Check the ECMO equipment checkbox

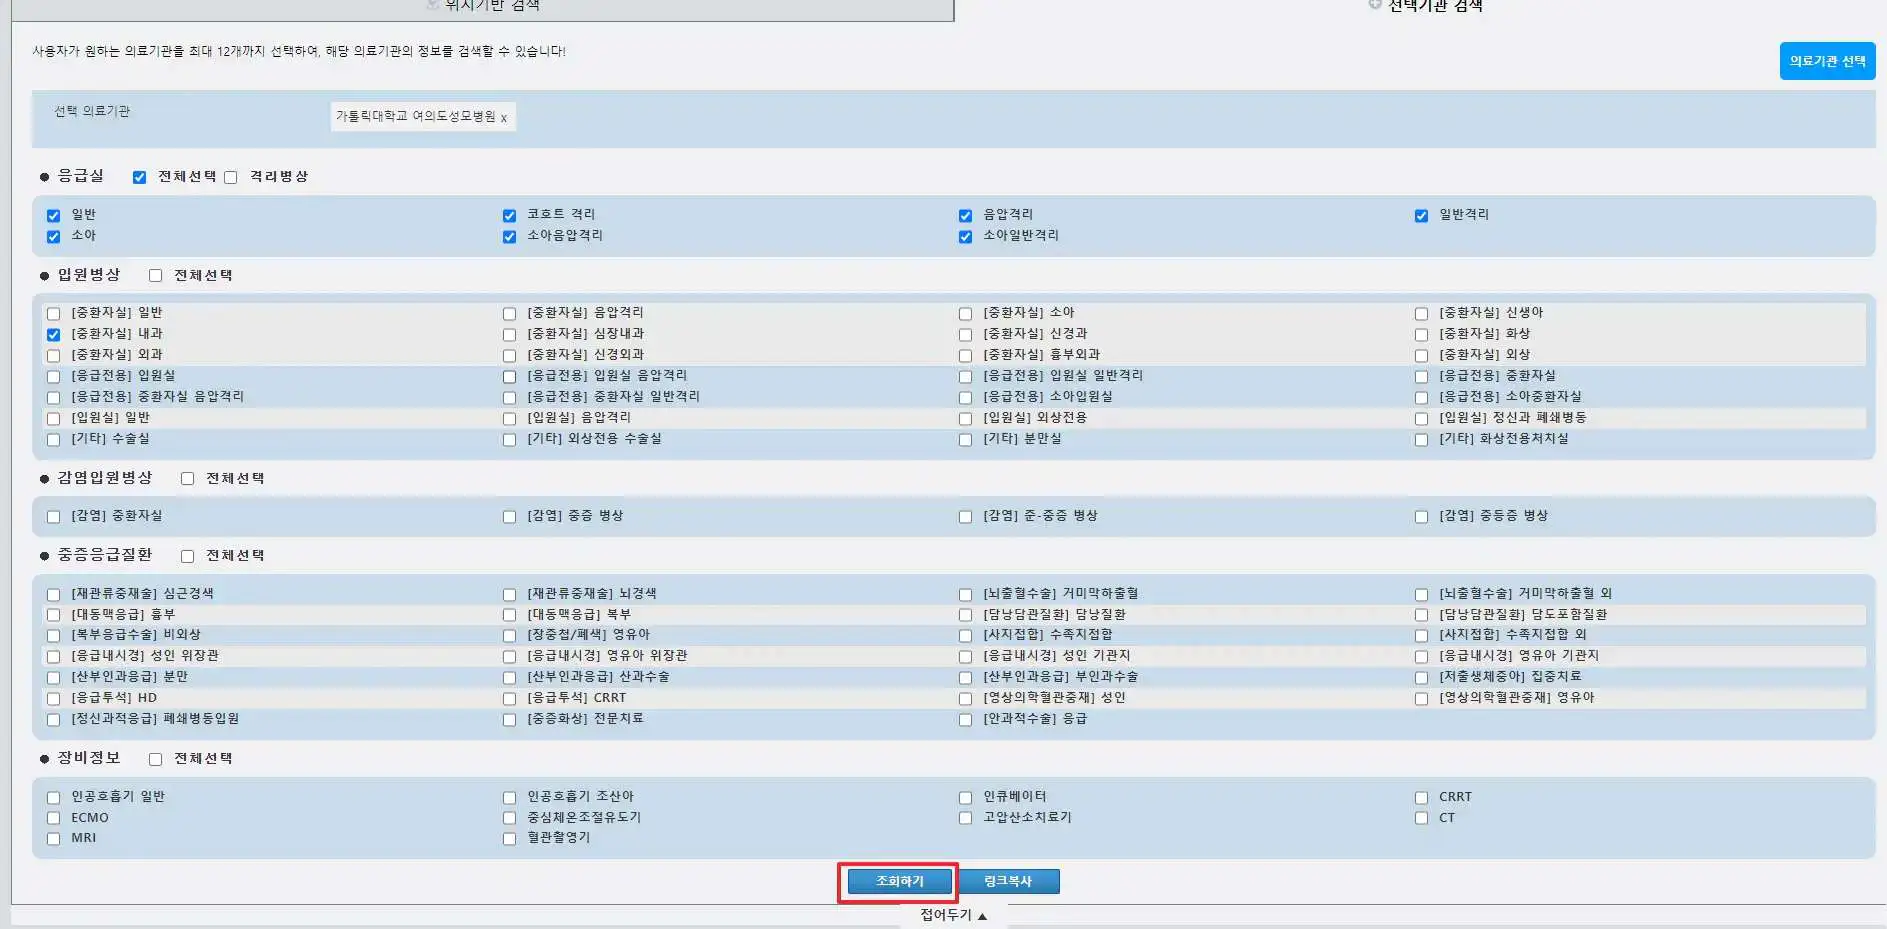pos(53,818)
